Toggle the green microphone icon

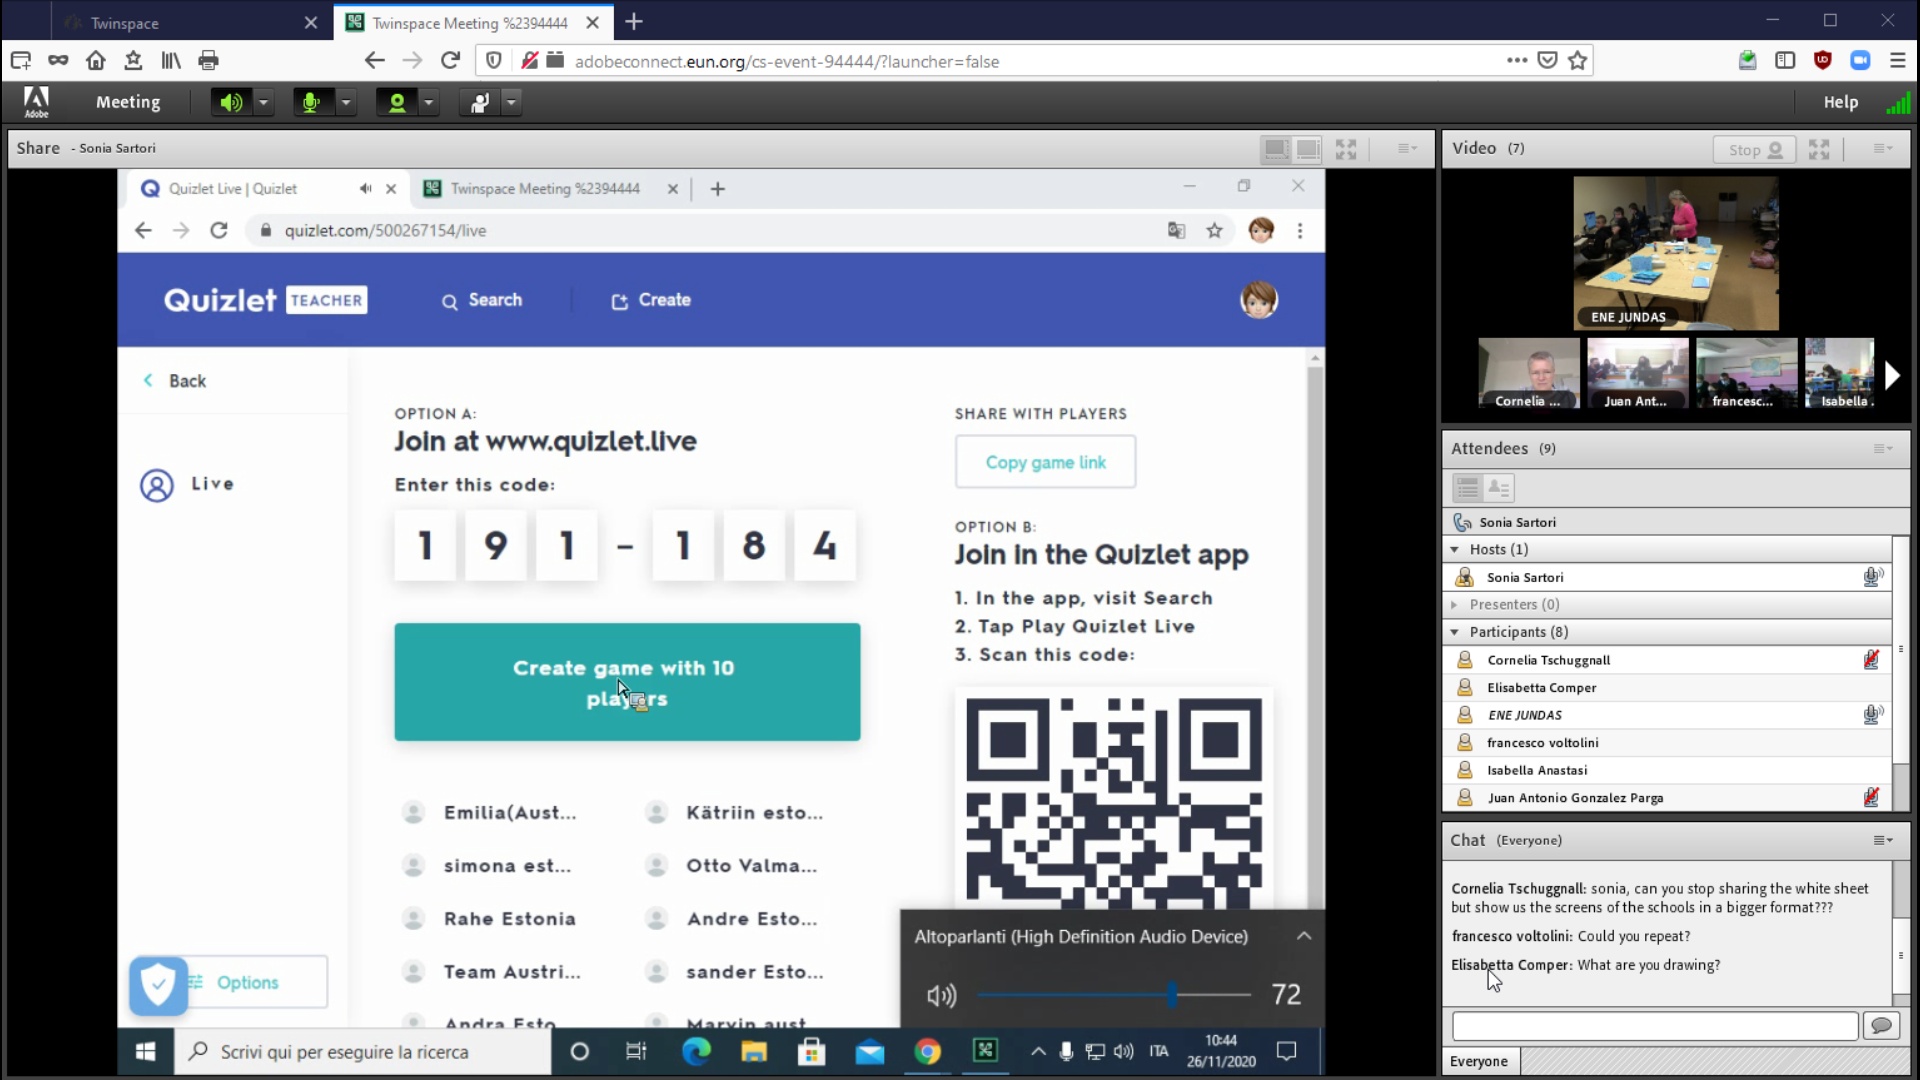pyautogui.click(x=311, y=102)
